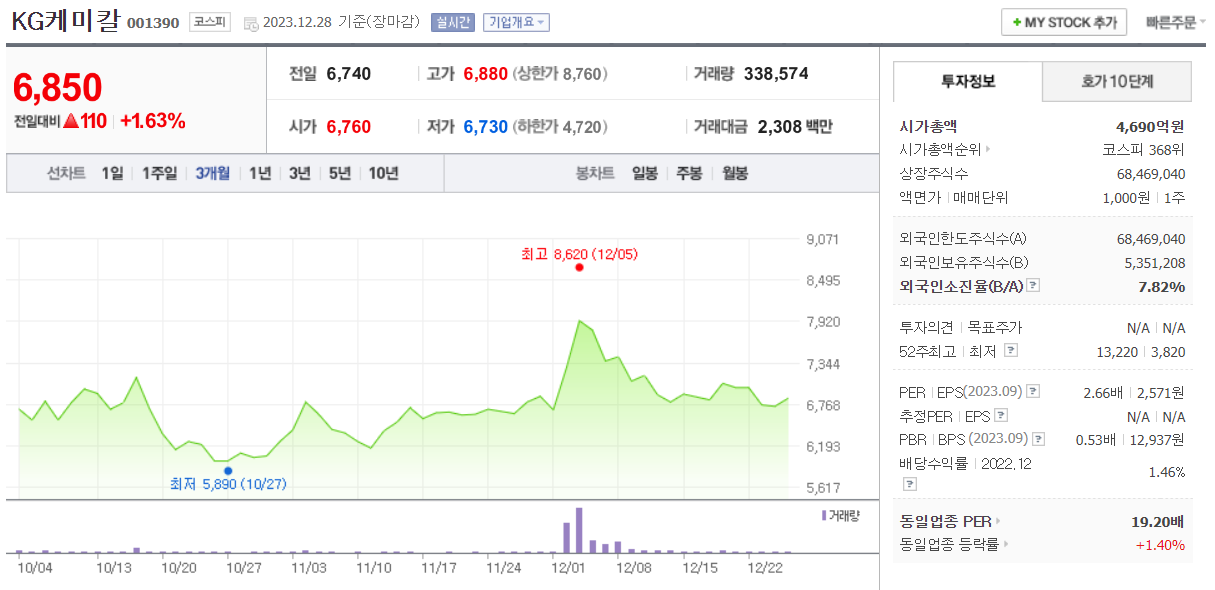
Task: Click the 9,071 price axis label
Action: (823, 239)
